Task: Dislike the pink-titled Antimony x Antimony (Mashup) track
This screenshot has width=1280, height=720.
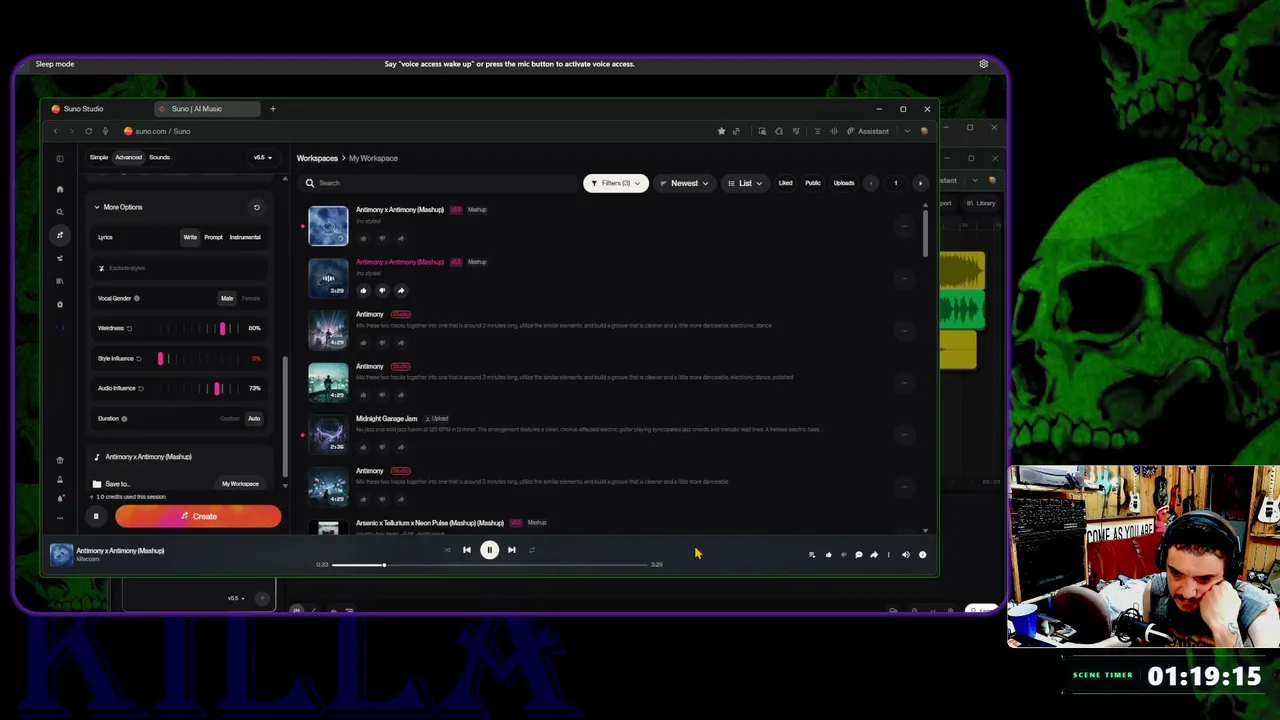Action: 381,291
